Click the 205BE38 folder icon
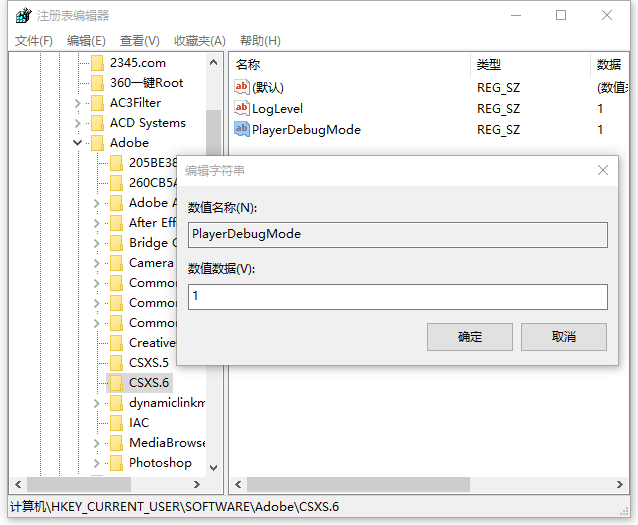Viewport: 638px width, 525px height. (116, 163)
